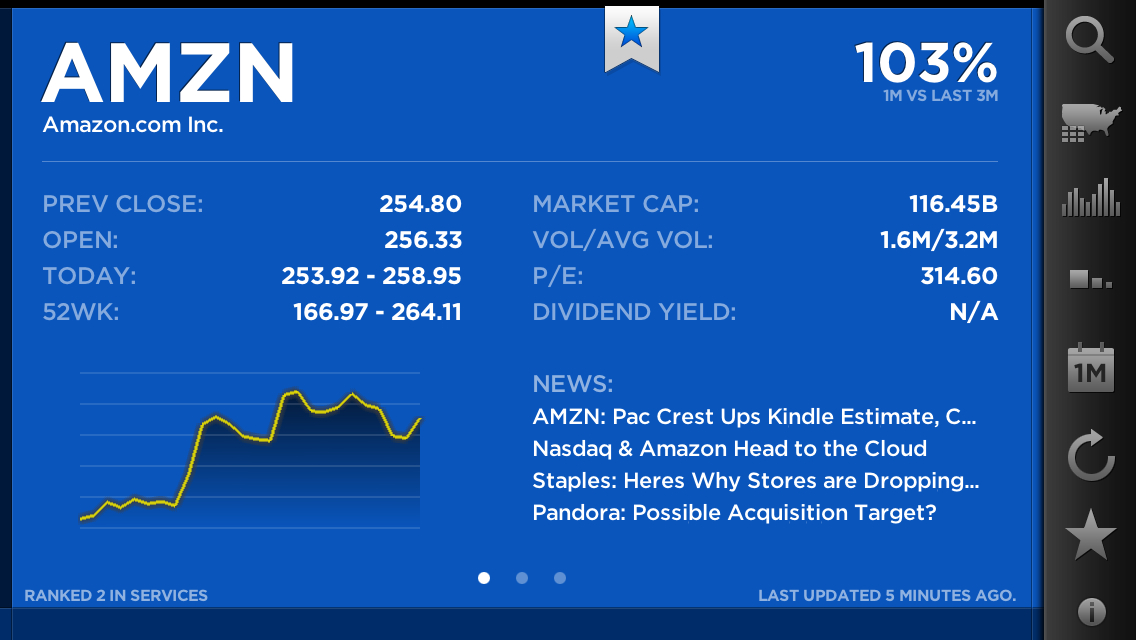1136x640 pixels.
Task: Go to third page indicator dot
Action: click(559, 578)
